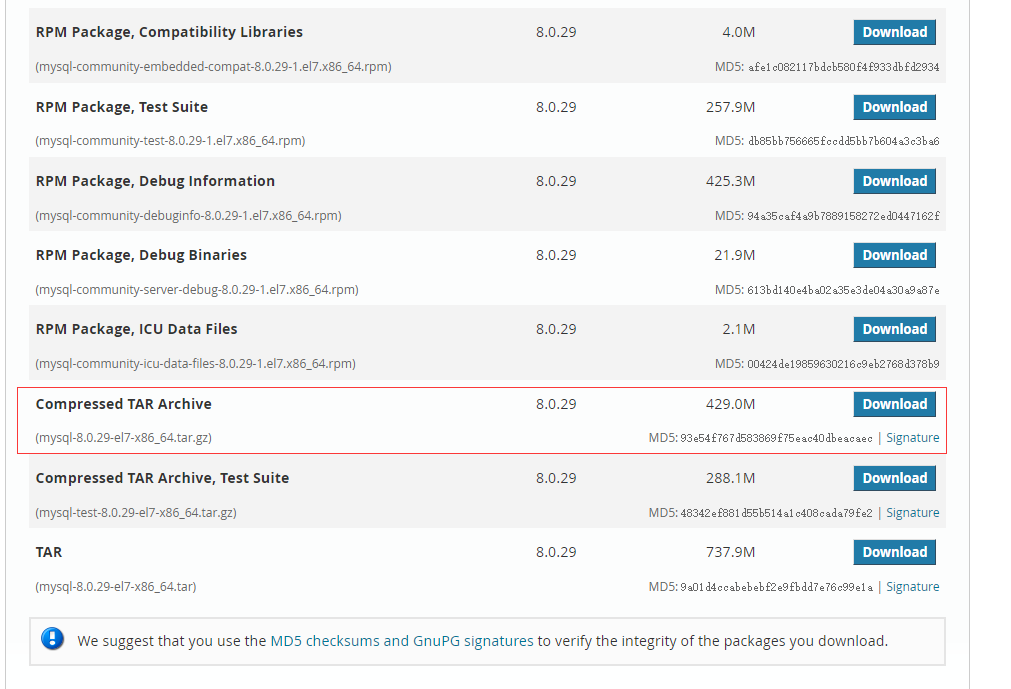Click filename (mysql-test-8.0.29-el7-x86_64.tar.gz)
1011x689 pixels.
[136, 512]
